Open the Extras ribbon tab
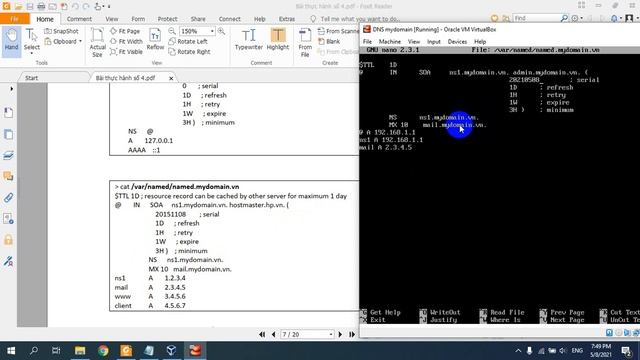640x360 pixels. pos(287,19)
